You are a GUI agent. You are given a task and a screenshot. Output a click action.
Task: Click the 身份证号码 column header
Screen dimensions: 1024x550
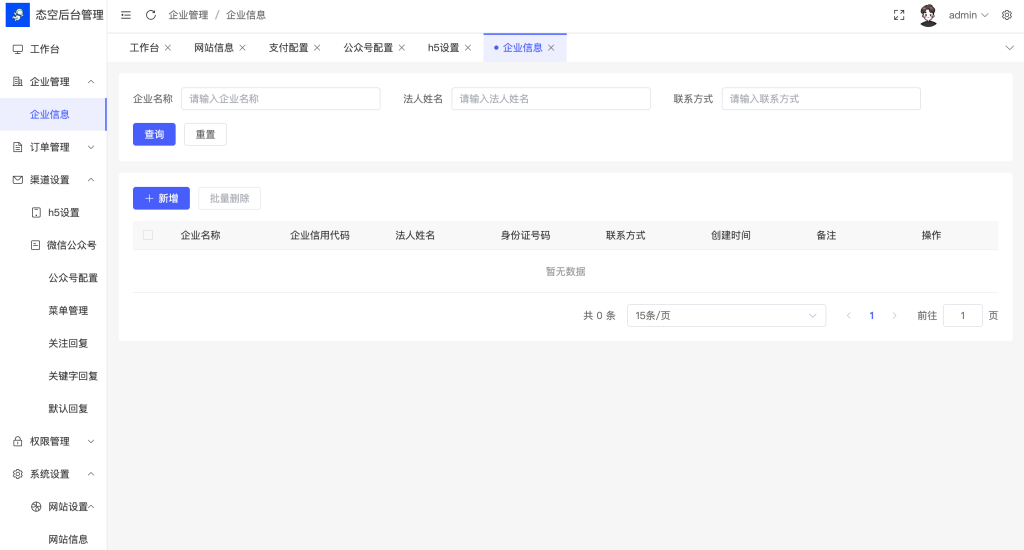(x=526, y=235)
